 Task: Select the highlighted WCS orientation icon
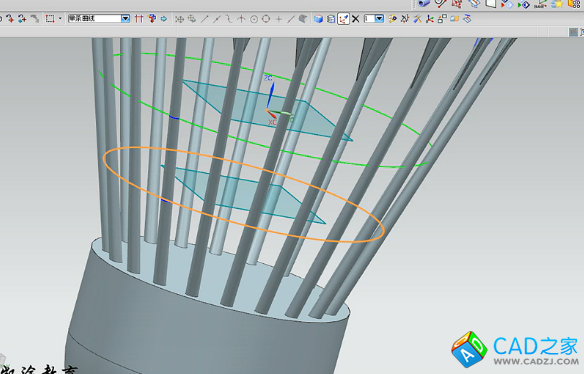[x=343, y=19]
